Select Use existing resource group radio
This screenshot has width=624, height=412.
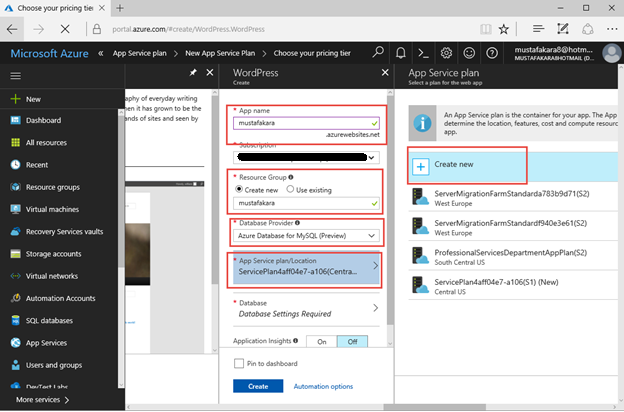pos(290,189)
